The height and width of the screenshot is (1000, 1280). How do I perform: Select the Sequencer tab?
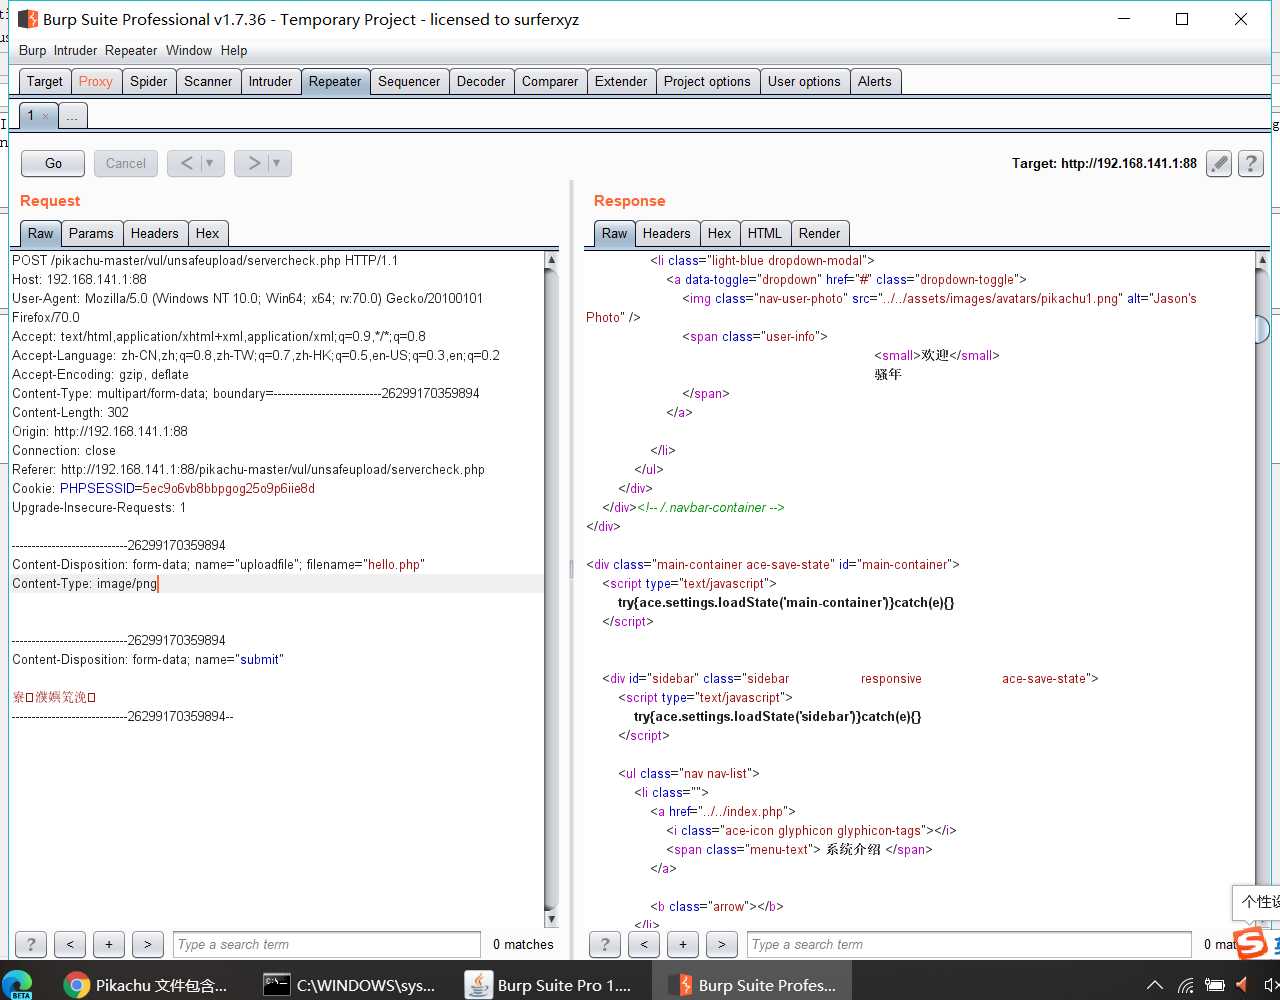click(x=409, y=82)
